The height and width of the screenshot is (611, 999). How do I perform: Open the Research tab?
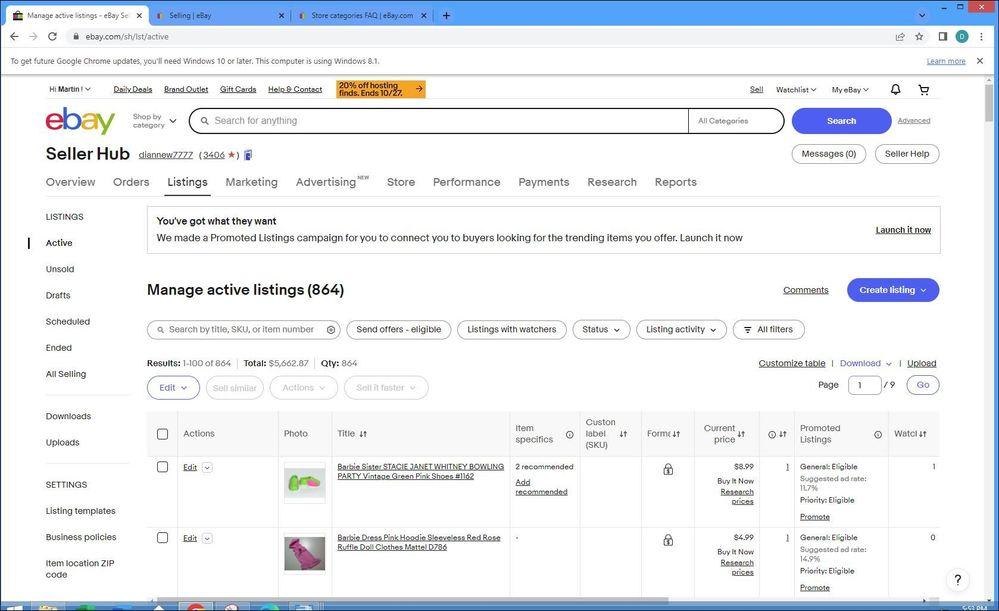point(612,182)
